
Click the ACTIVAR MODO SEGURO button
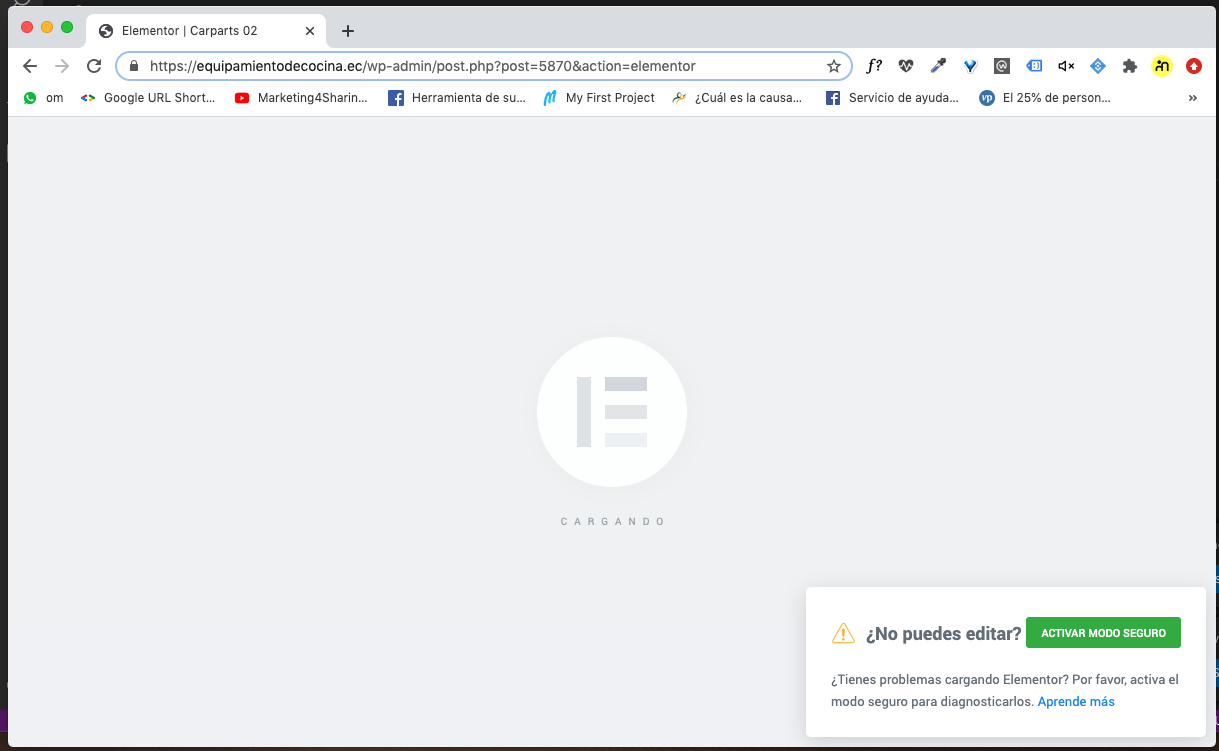[x=1103, y=633]
